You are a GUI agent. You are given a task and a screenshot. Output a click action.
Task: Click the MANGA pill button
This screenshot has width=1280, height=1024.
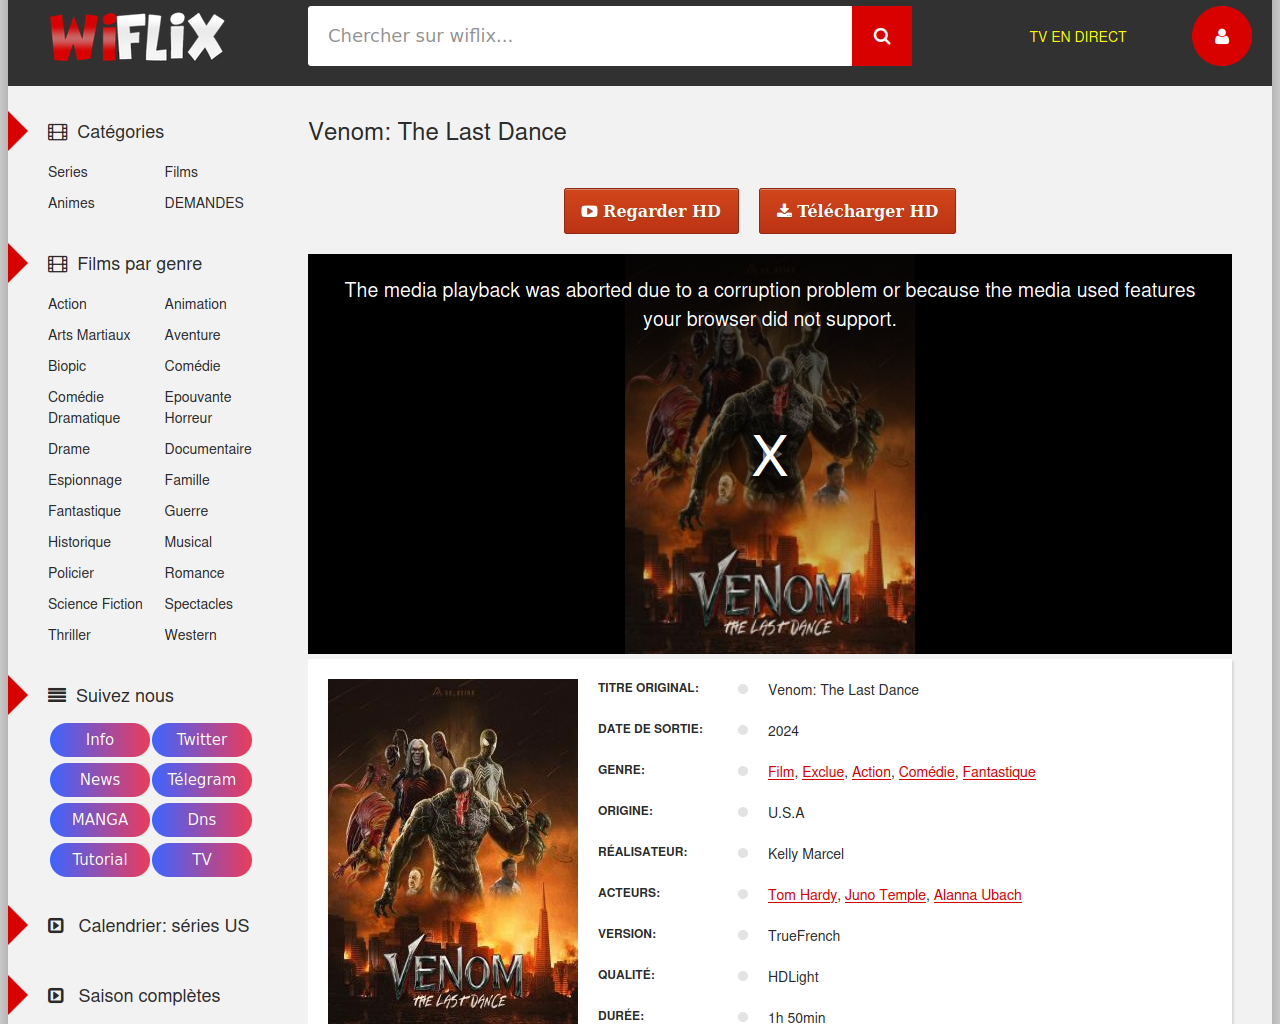tap(100, 820)
